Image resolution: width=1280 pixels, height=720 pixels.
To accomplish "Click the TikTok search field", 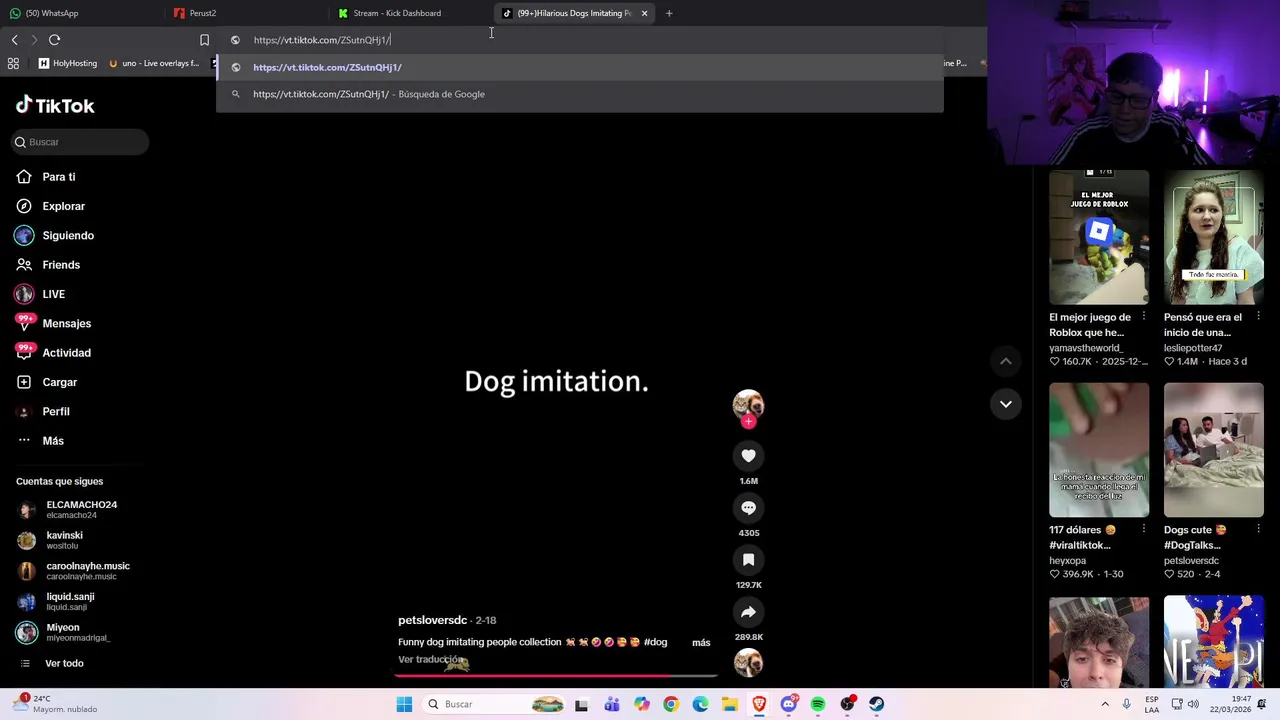I will click(80, 142).
